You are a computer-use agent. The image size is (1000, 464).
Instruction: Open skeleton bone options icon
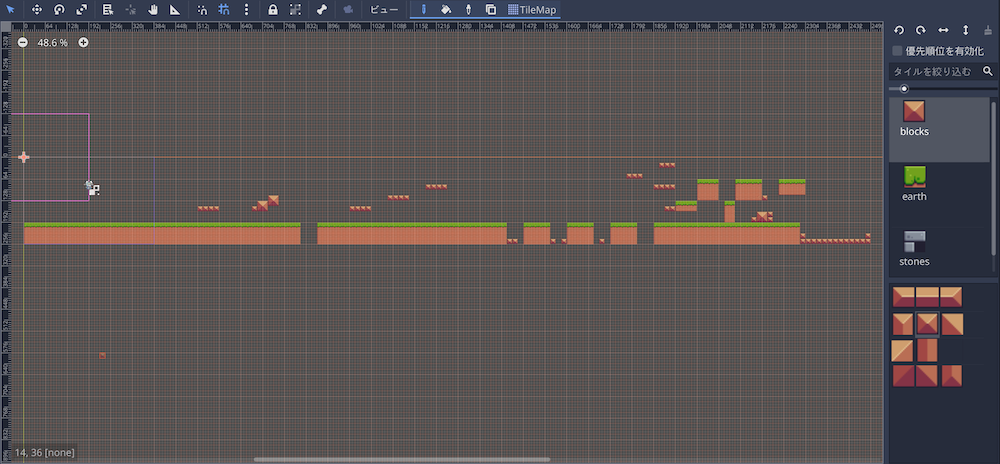[x=322, y=10]
